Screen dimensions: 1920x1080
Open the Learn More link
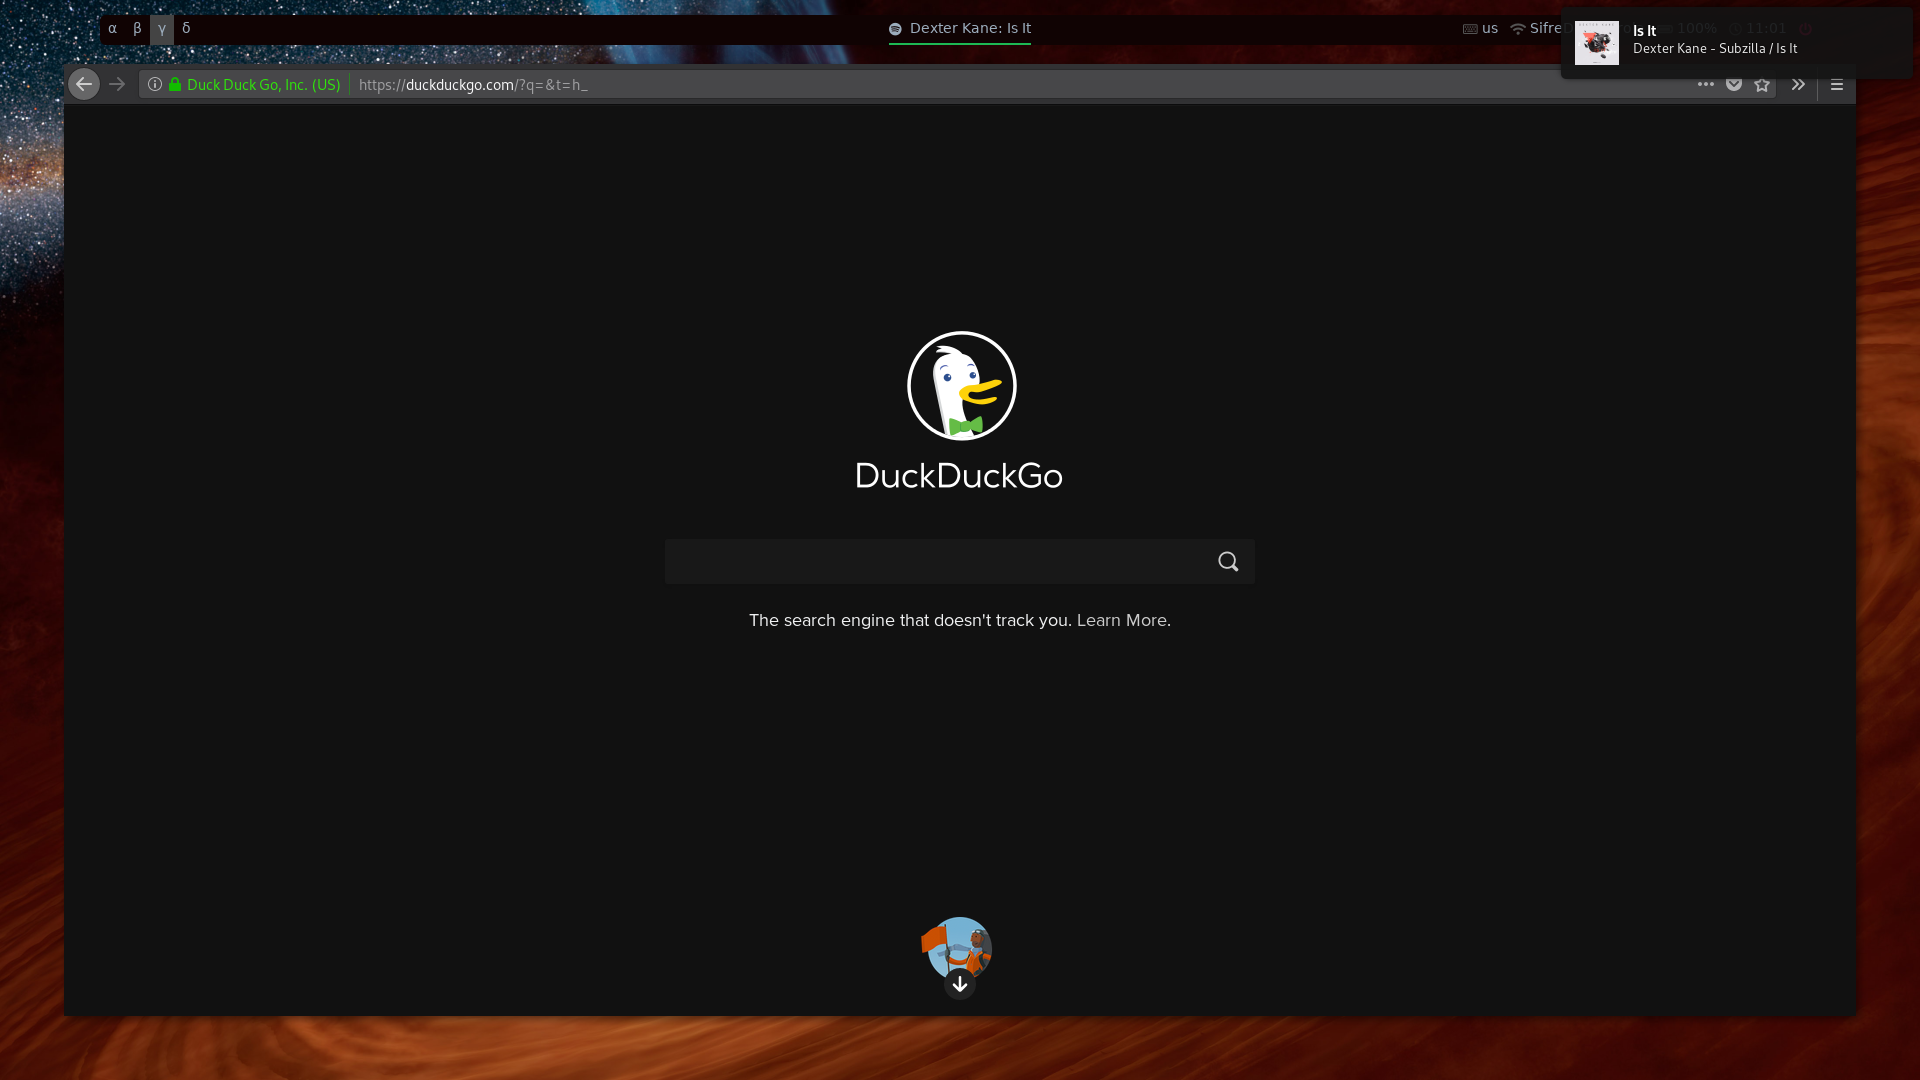click(x=1121, y=620)
